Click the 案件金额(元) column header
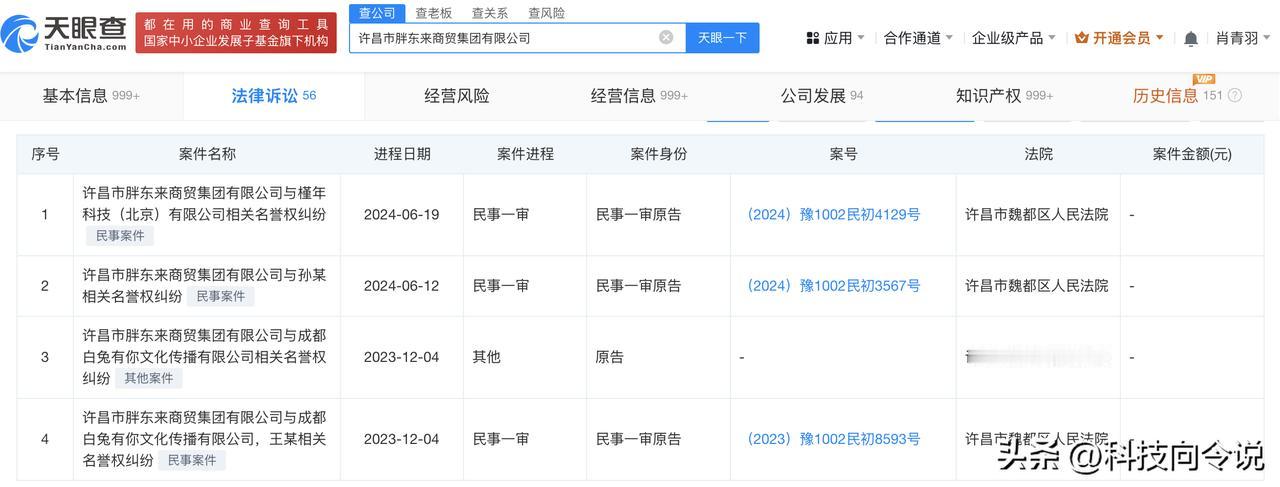 point(1192,154)
